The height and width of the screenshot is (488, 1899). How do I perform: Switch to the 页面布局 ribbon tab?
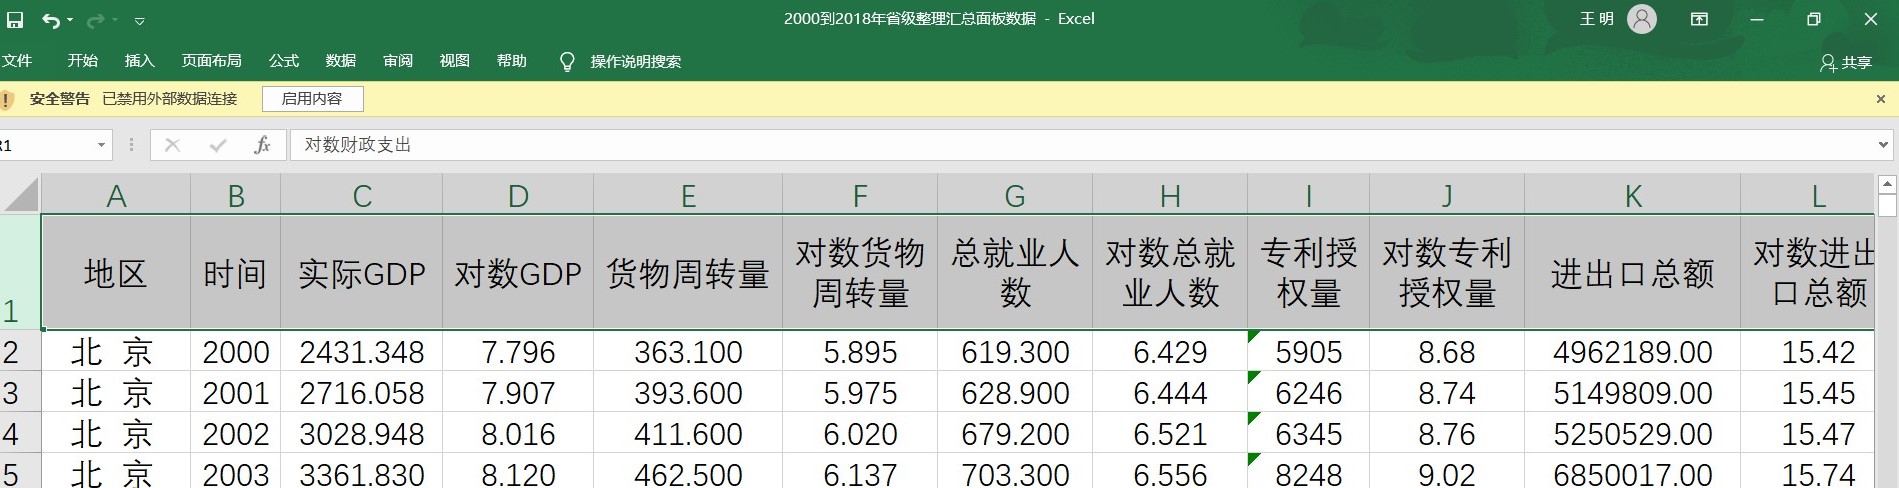pos(212,61)
